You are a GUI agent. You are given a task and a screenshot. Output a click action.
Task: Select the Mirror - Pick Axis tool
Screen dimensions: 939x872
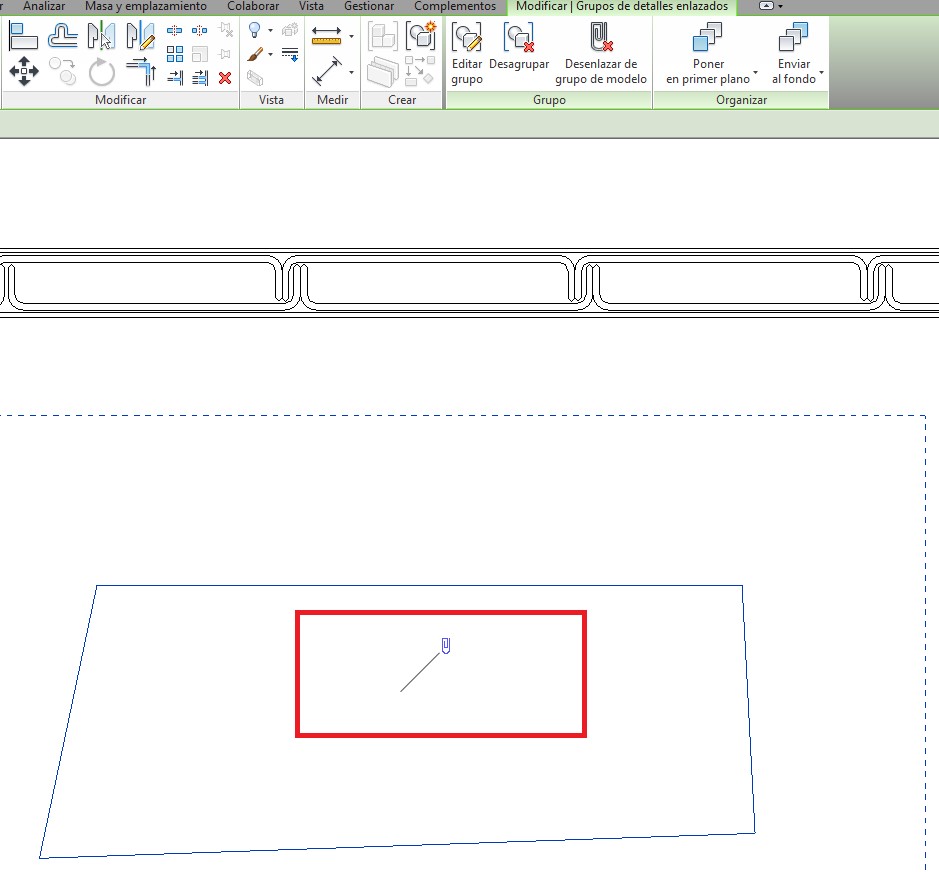101,37
